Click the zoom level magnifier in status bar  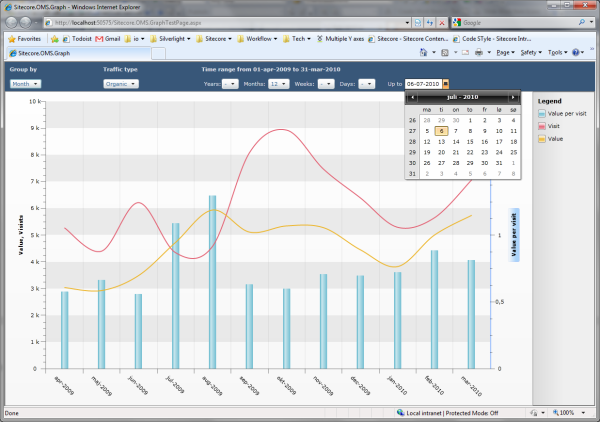coord(556,412)
